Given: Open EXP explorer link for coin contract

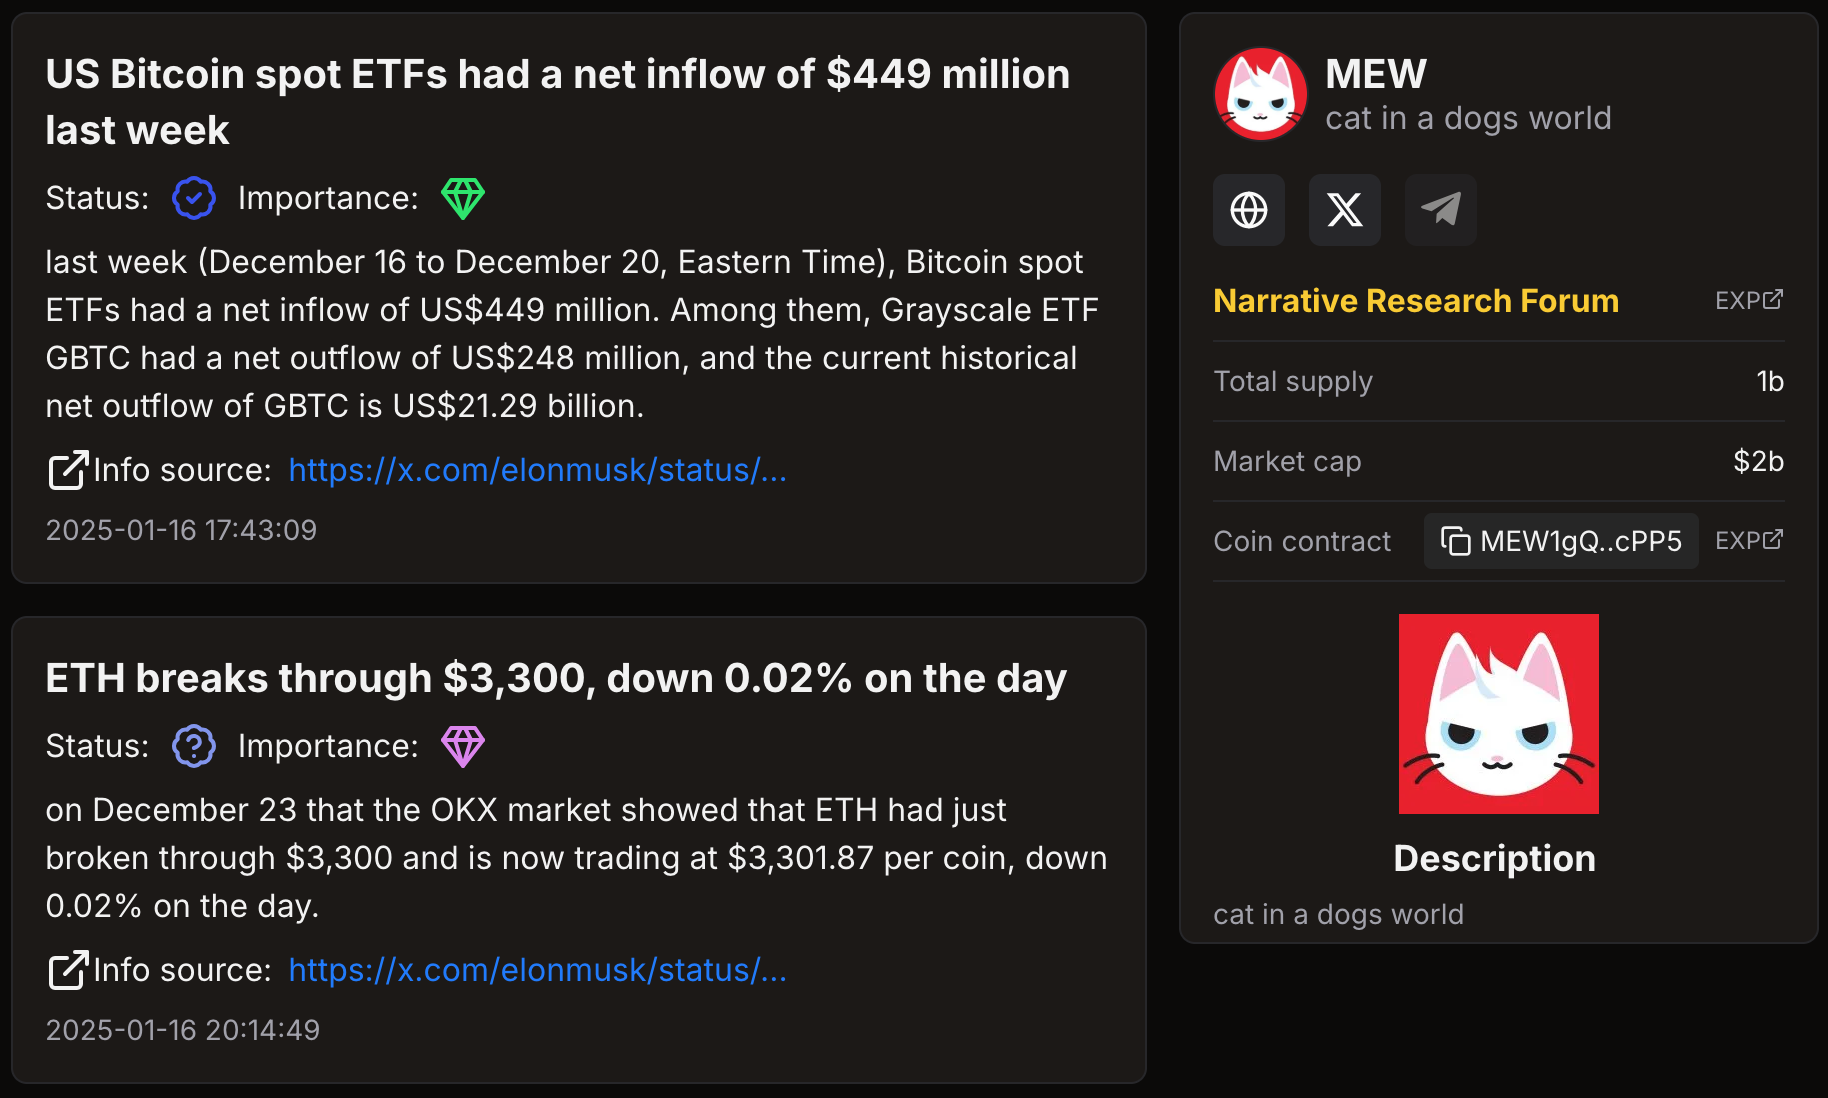Looking at the screenshot, I should click(1749, 540).
